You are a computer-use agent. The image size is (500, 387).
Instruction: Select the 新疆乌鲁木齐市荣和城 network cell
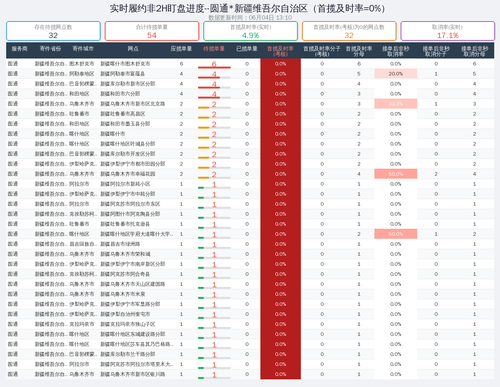125,254
